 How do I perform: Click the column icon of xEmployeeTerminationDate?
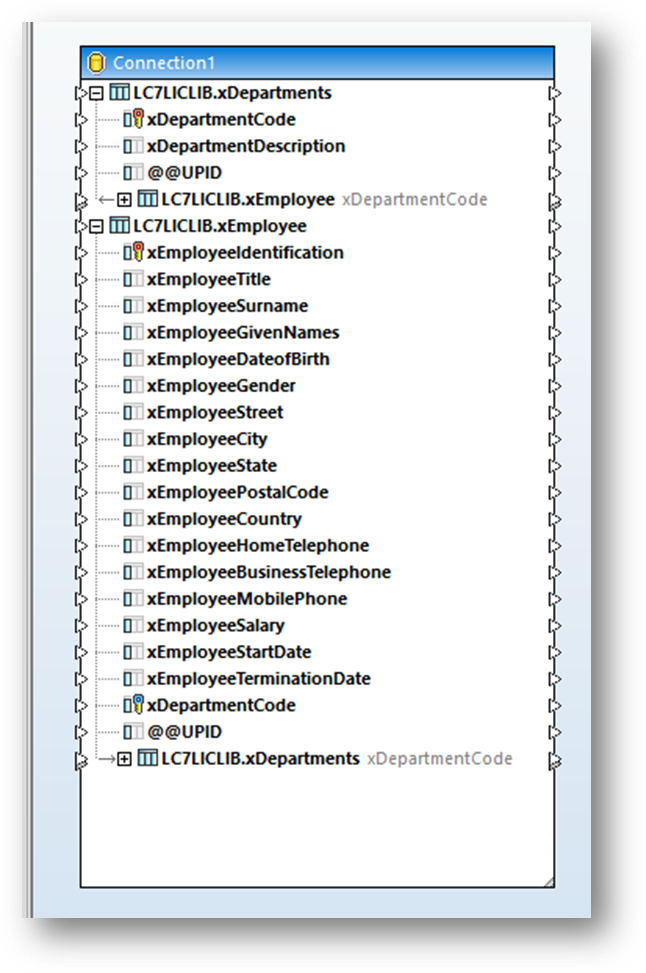pyautogui.click(x=133, y=679)
